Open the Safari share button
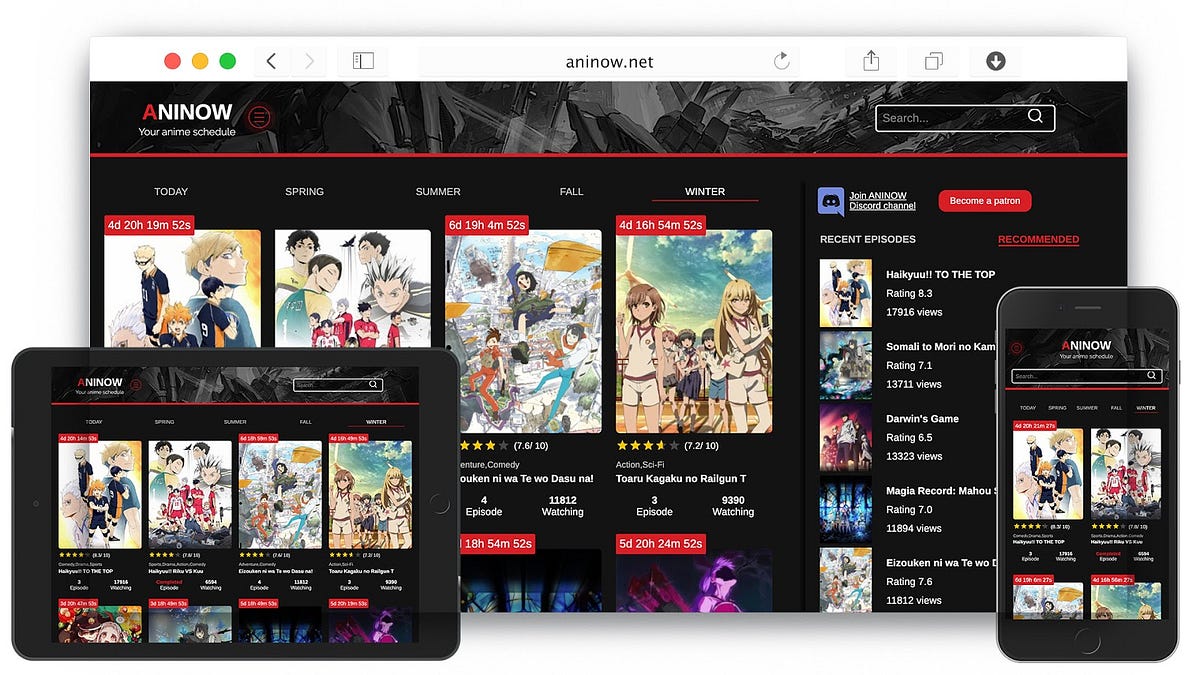1200x675 pixels. click(871, 61)
